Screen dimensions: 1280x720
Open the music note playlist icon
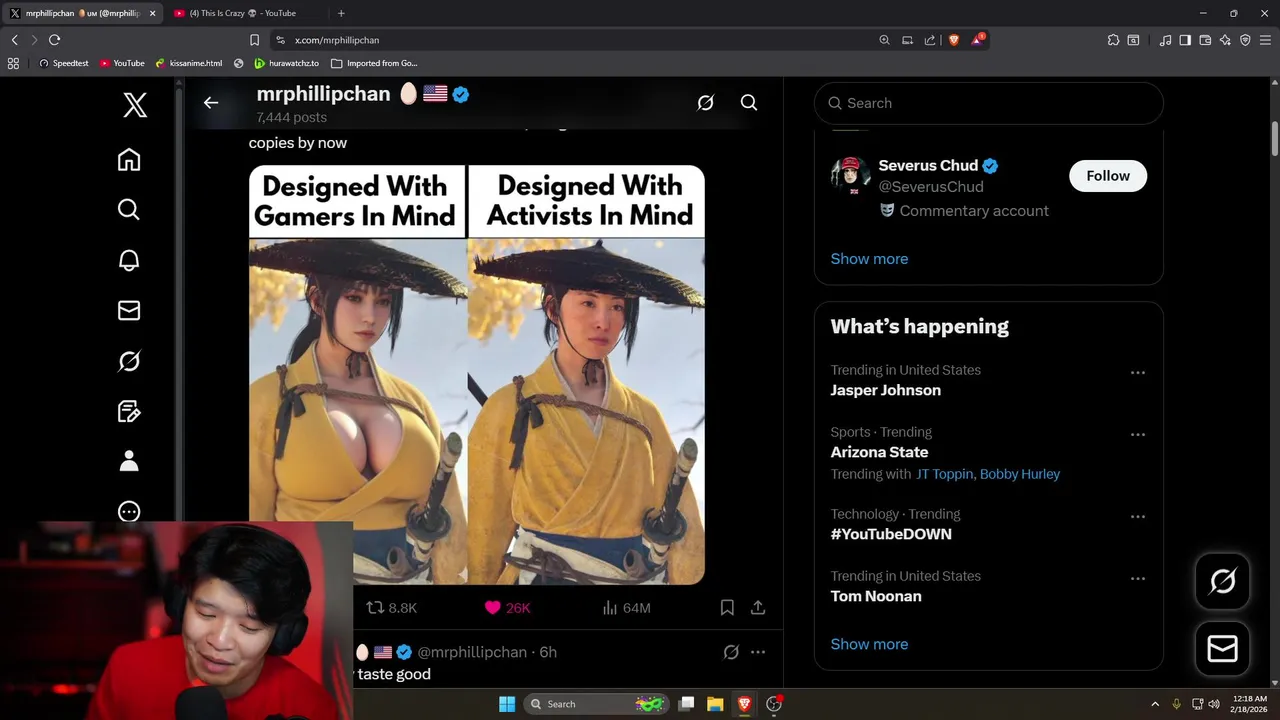[x=1165, y=40]
